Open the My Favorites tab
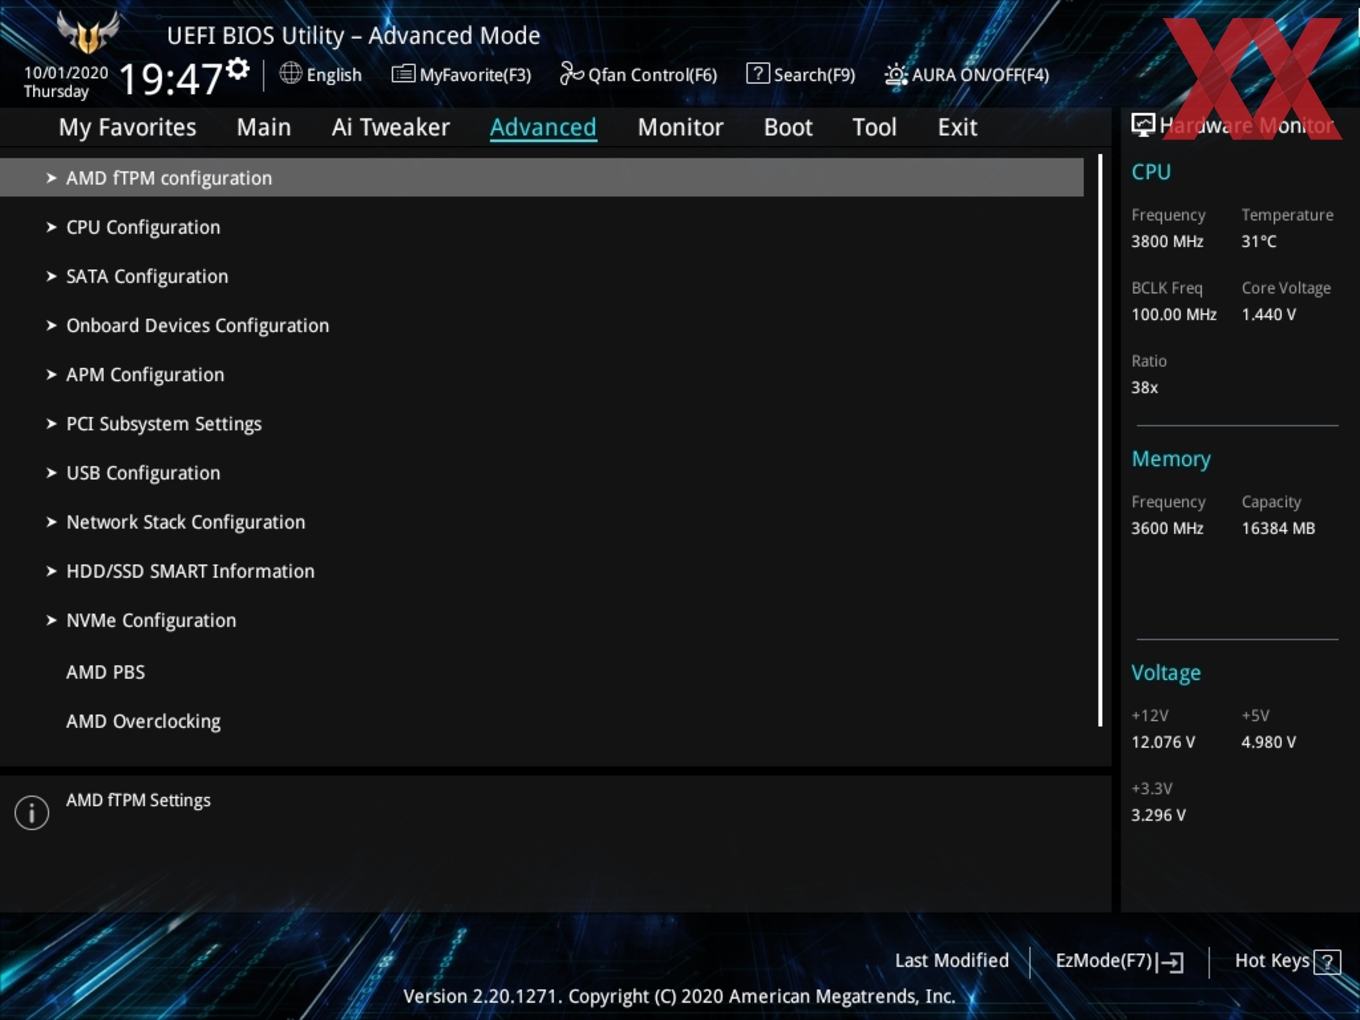Screen dimensions: 1360x1020 coord(127,127)
